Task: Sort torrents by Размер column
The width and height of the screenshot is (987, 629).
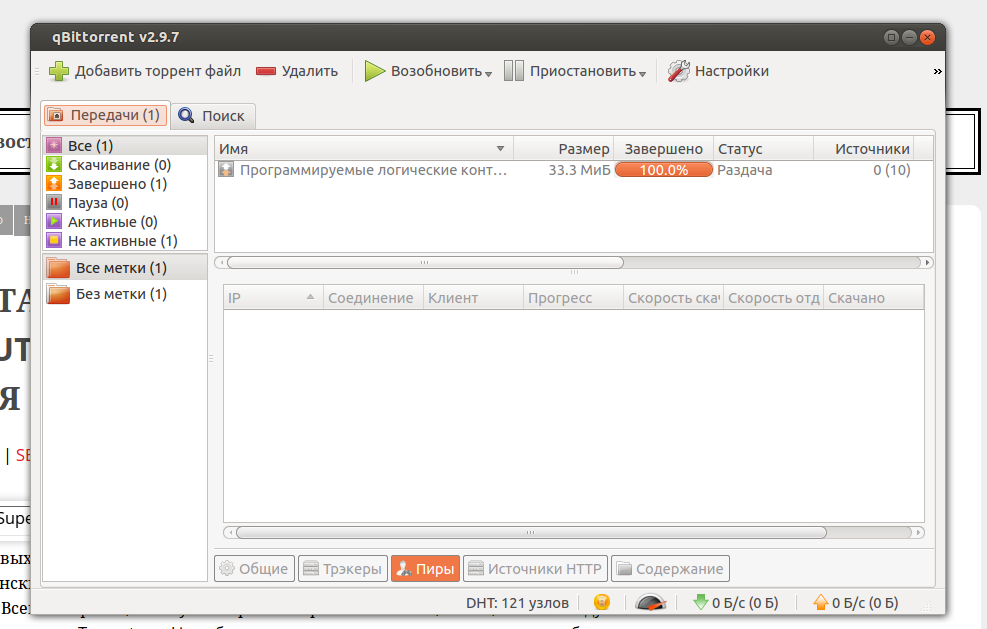Action: (563, 149)
